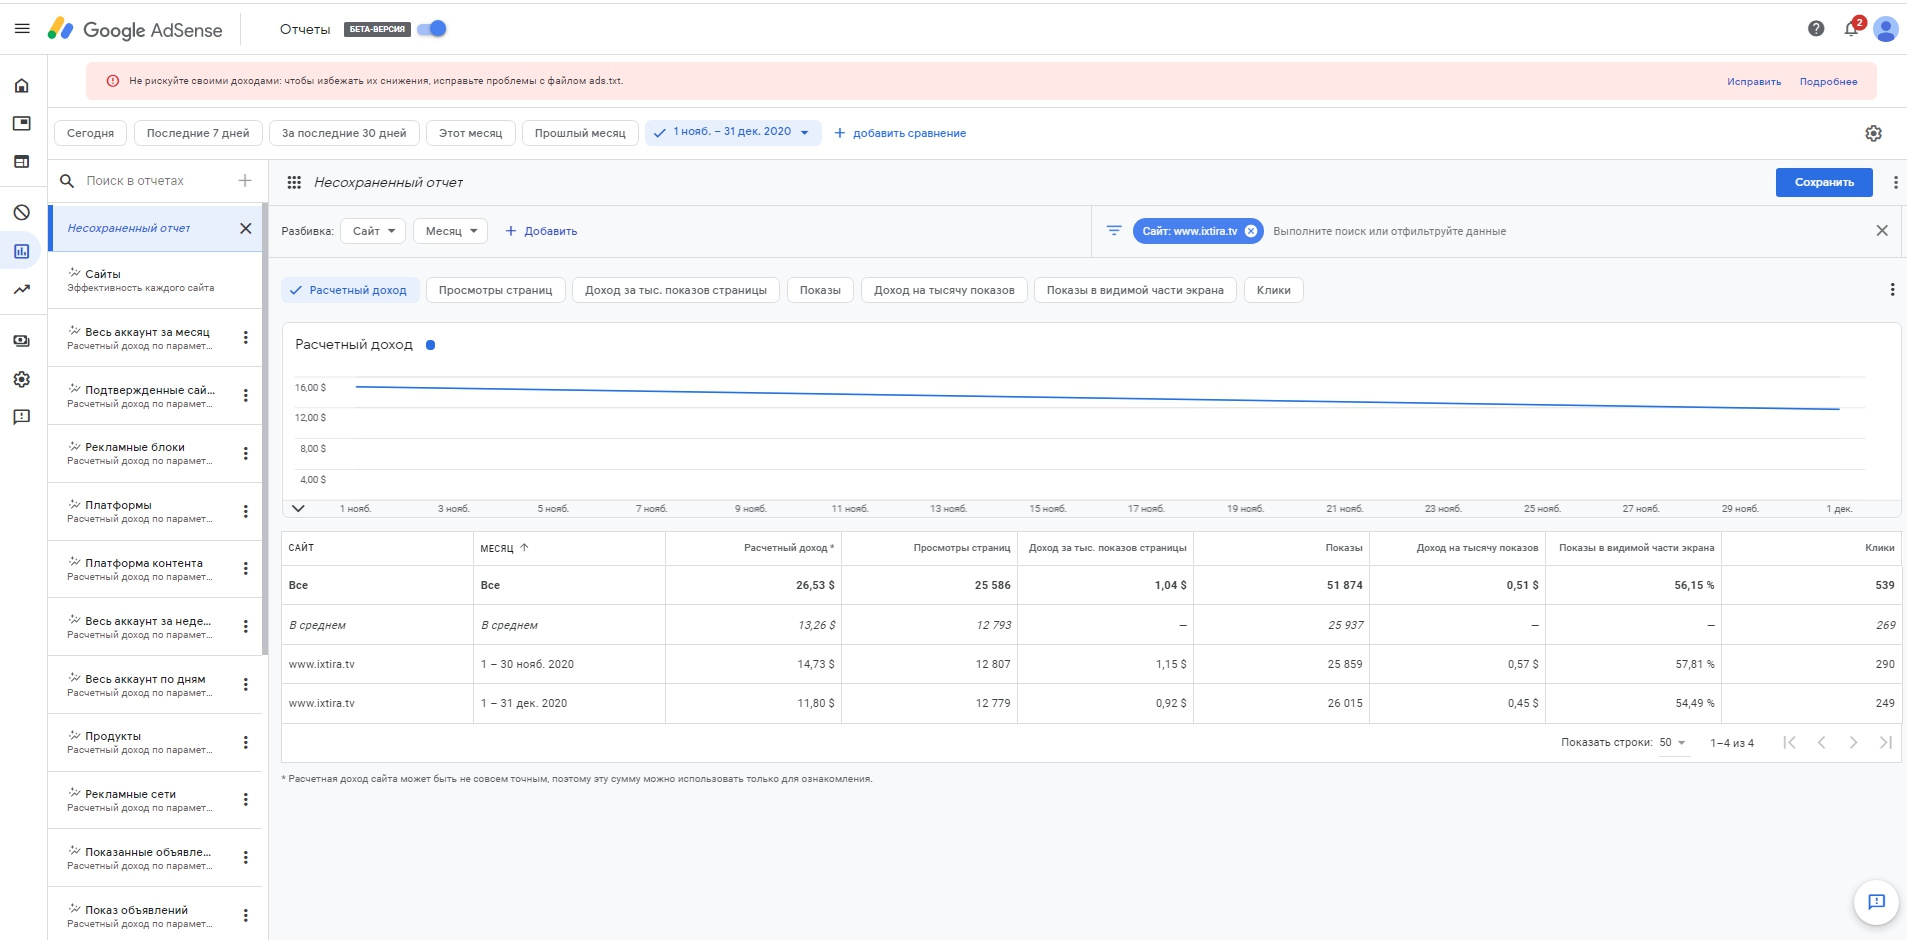This screenshot has height=940, width=1907.
Task: Open options for Рекламные блоки report
Action: click(x=245, y=454)
